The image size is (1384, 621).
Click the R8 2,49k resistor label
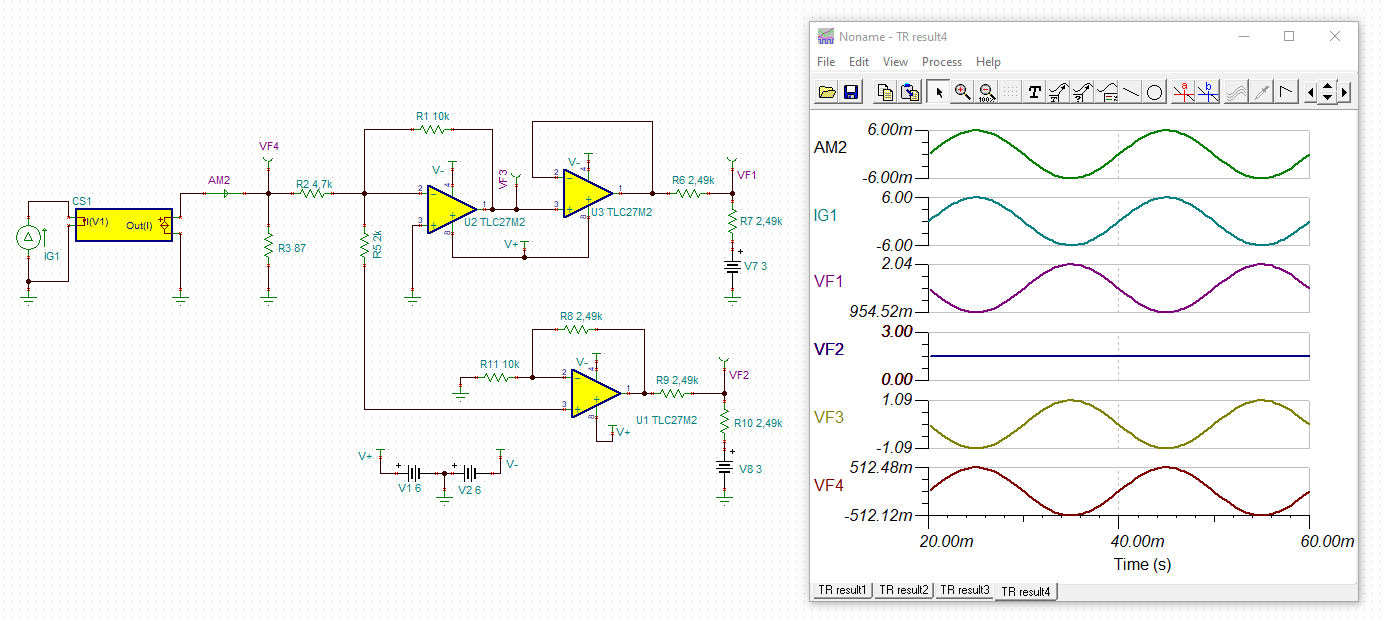point(583,316)
